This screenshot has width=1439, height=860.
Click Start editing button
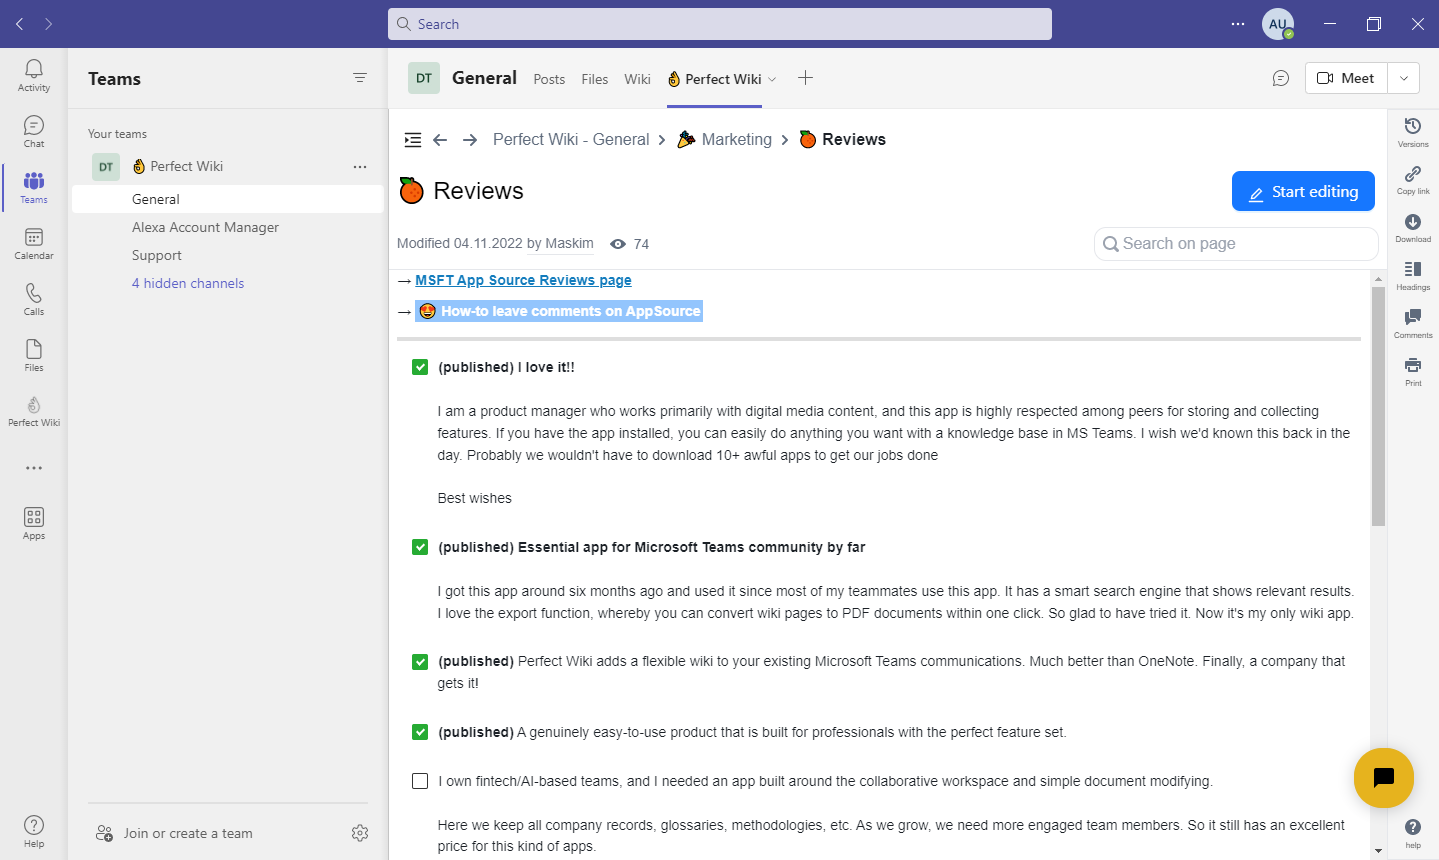[x=1303, y=191]
